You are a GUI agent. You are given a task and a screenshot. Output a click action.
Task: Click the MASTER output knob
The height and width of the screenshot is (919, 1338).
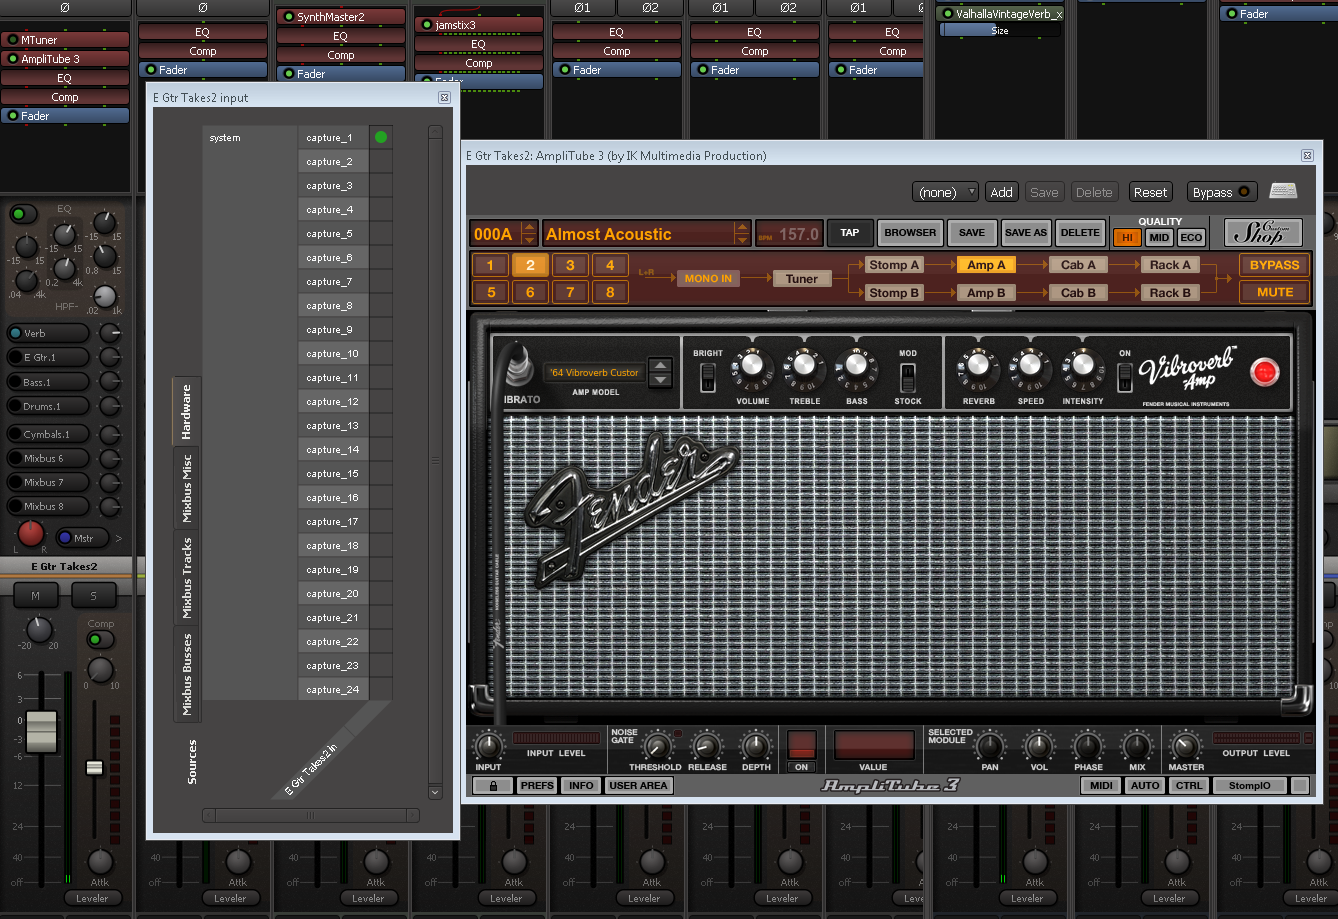pyautogui.click(x=1186, y=747)
